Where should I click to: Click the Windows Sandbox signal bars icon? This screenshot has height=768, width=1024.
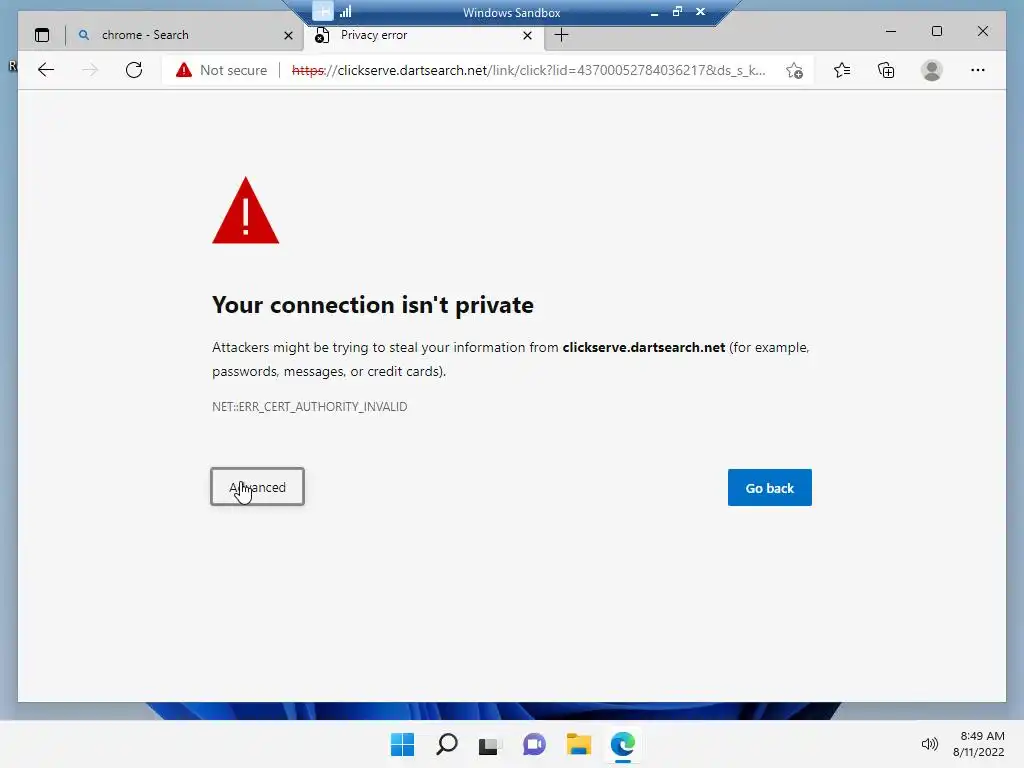tap(345, 12)
